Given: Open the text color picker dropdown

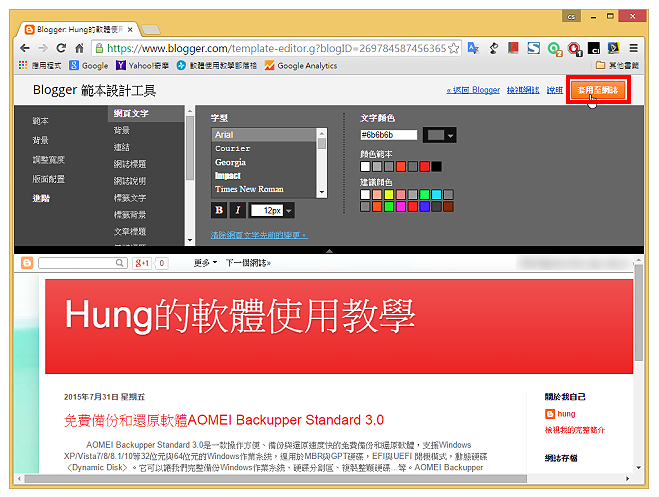Looking at the screenshot, I should click(440, 135).
